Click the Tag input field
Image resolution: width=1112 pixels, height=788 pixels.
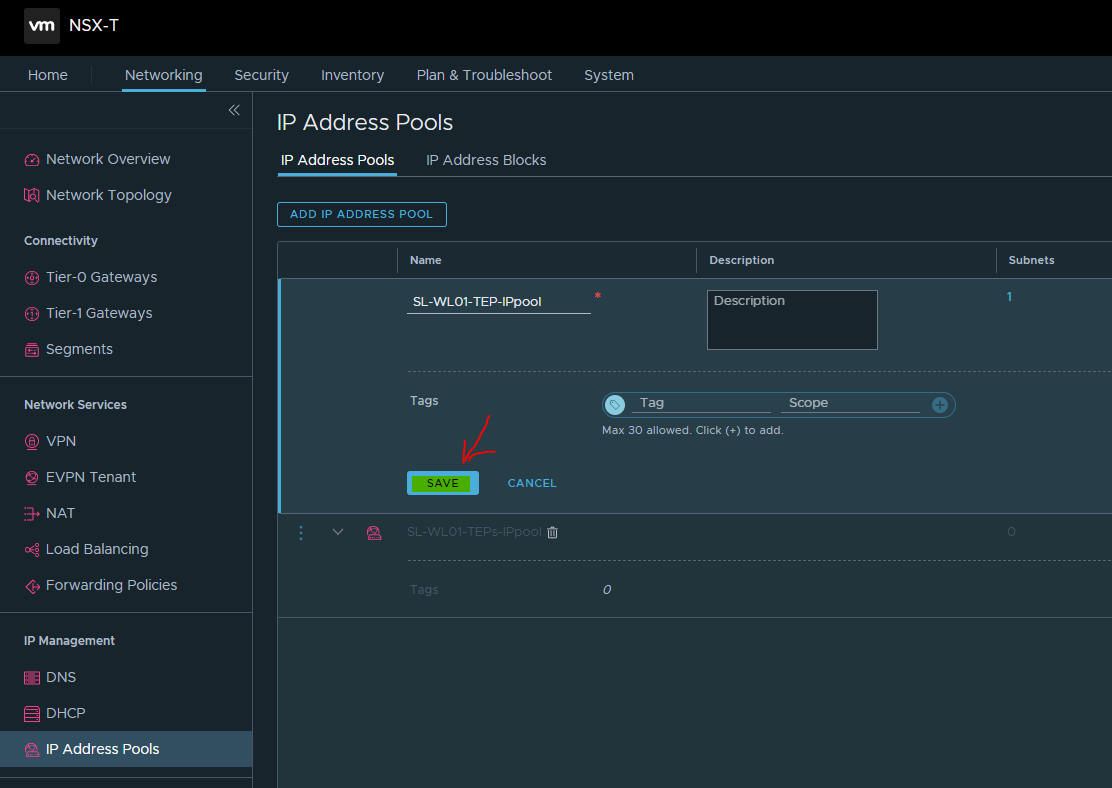pos(701,403)
